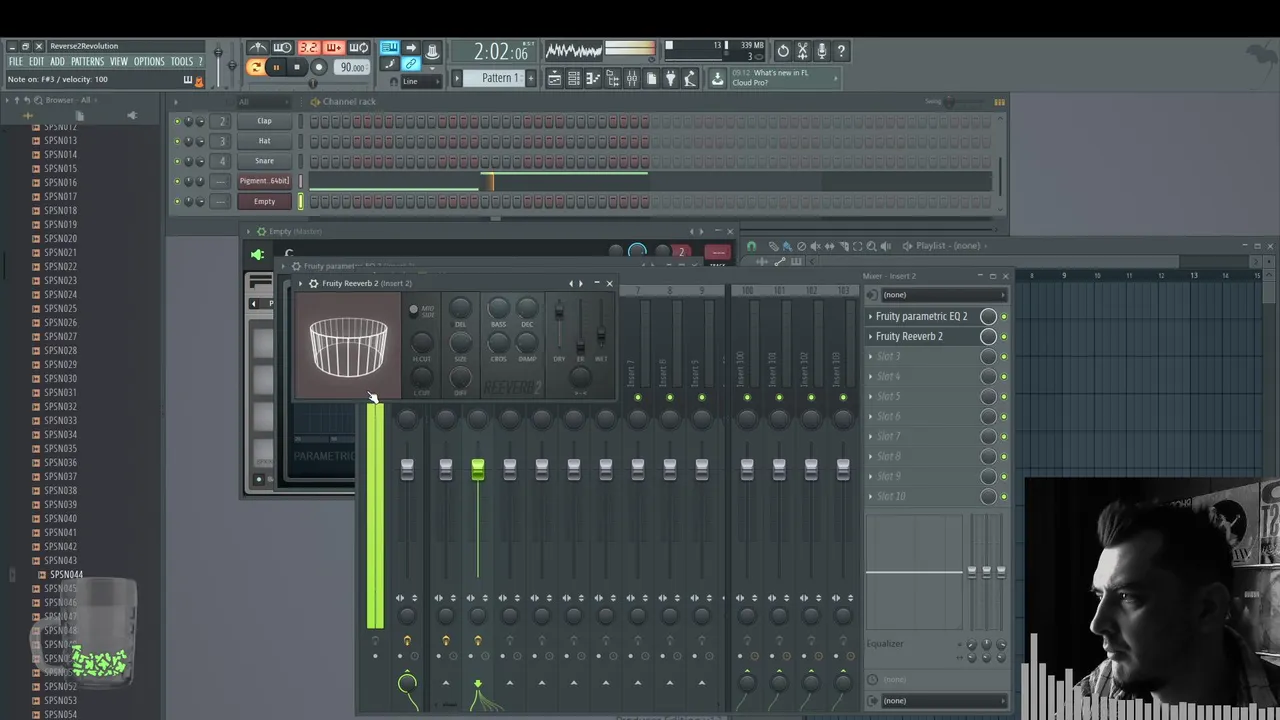Open the EDIT menu

[x=35, y=62]
